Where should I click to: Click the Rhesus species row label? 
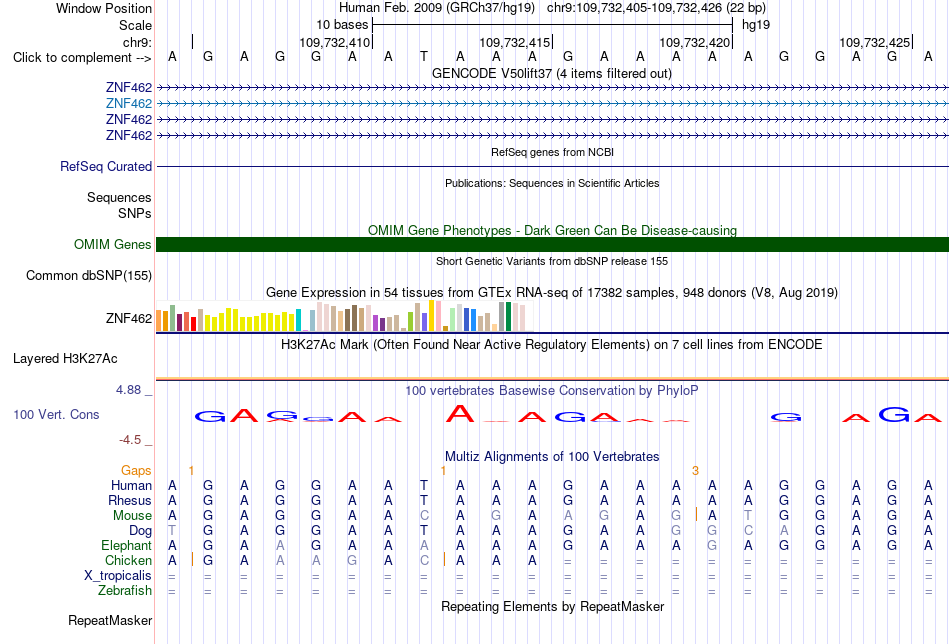point(130,500)
